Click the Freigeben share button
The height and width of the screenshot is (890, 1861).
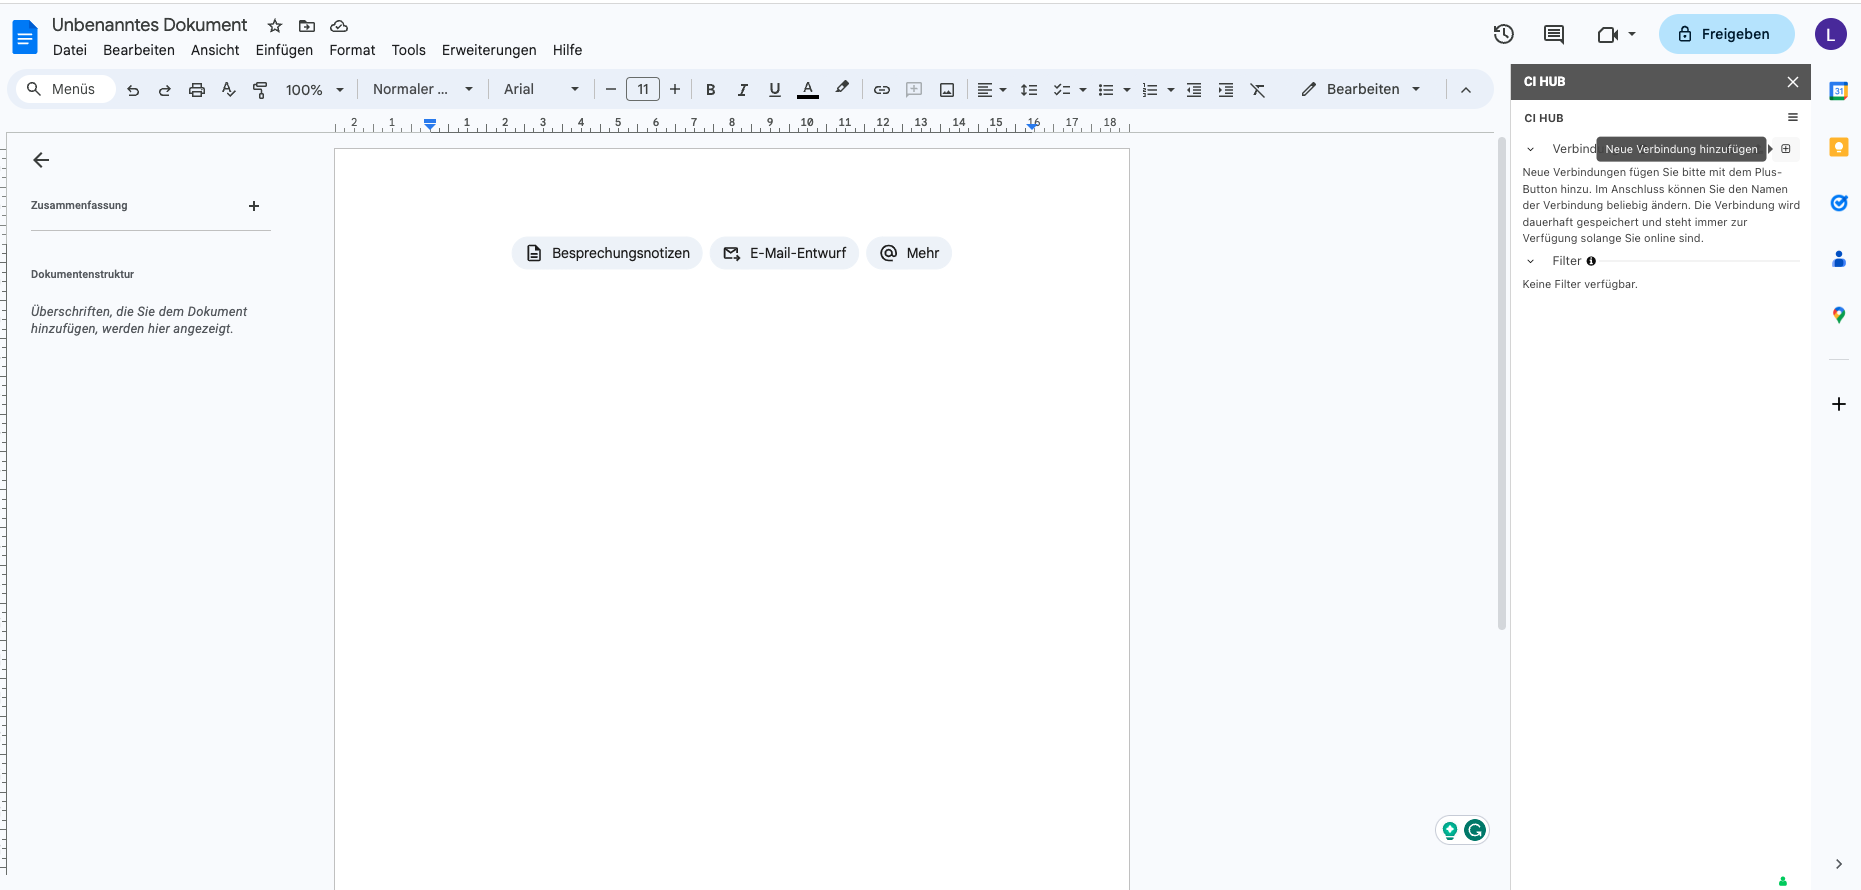1726,34
